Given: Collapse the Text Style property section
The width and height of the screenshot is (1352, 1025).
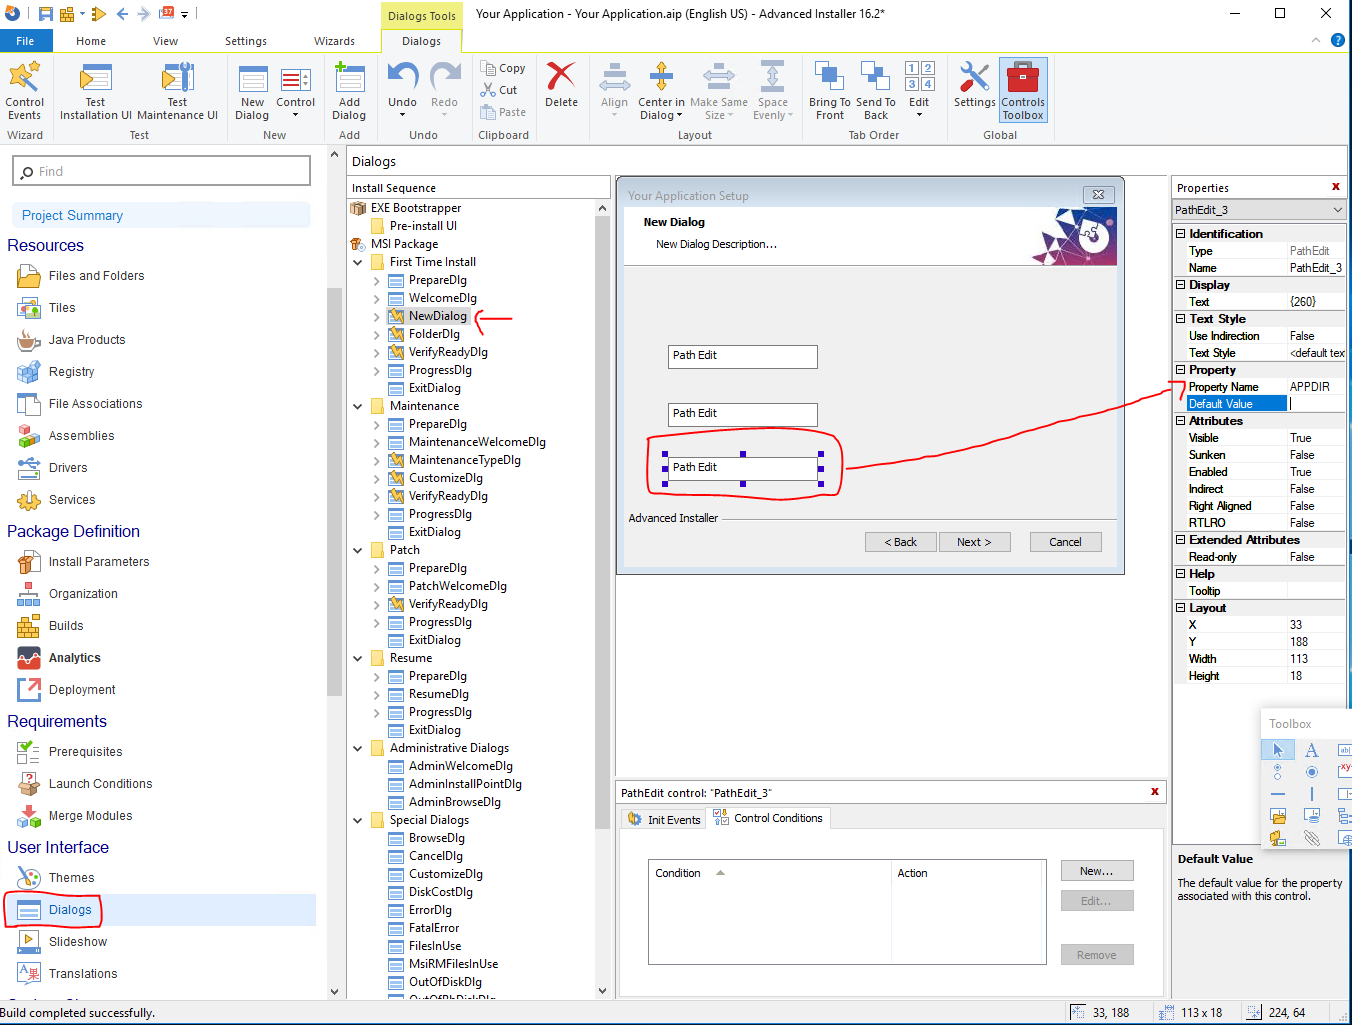Looking at the screenshot, I should pos(1180,319).
